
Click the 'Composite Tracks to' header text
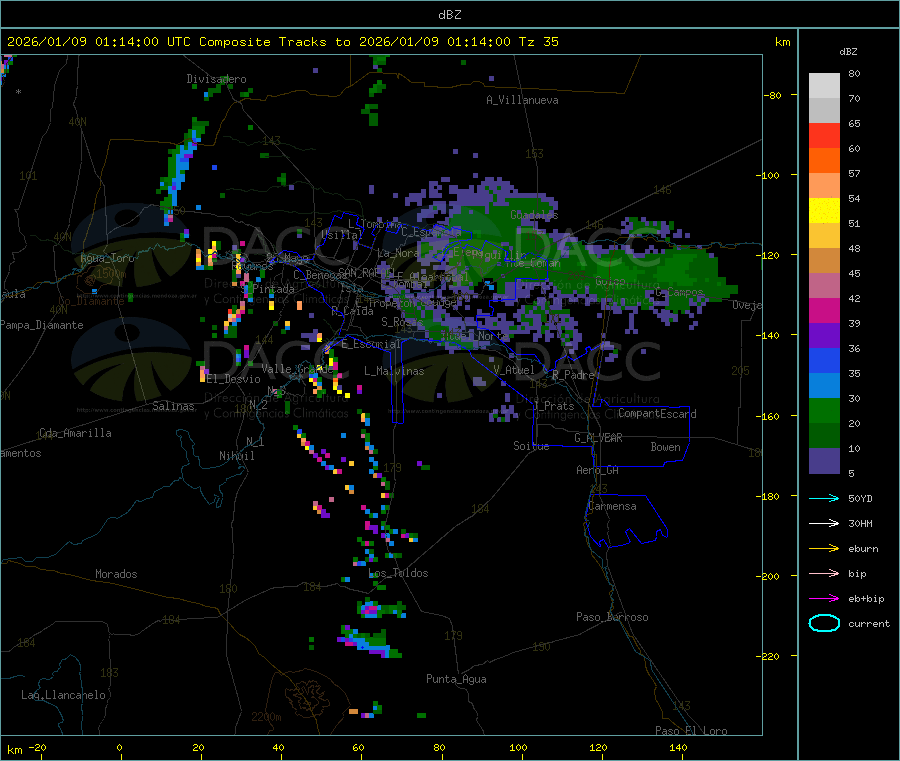275,42
